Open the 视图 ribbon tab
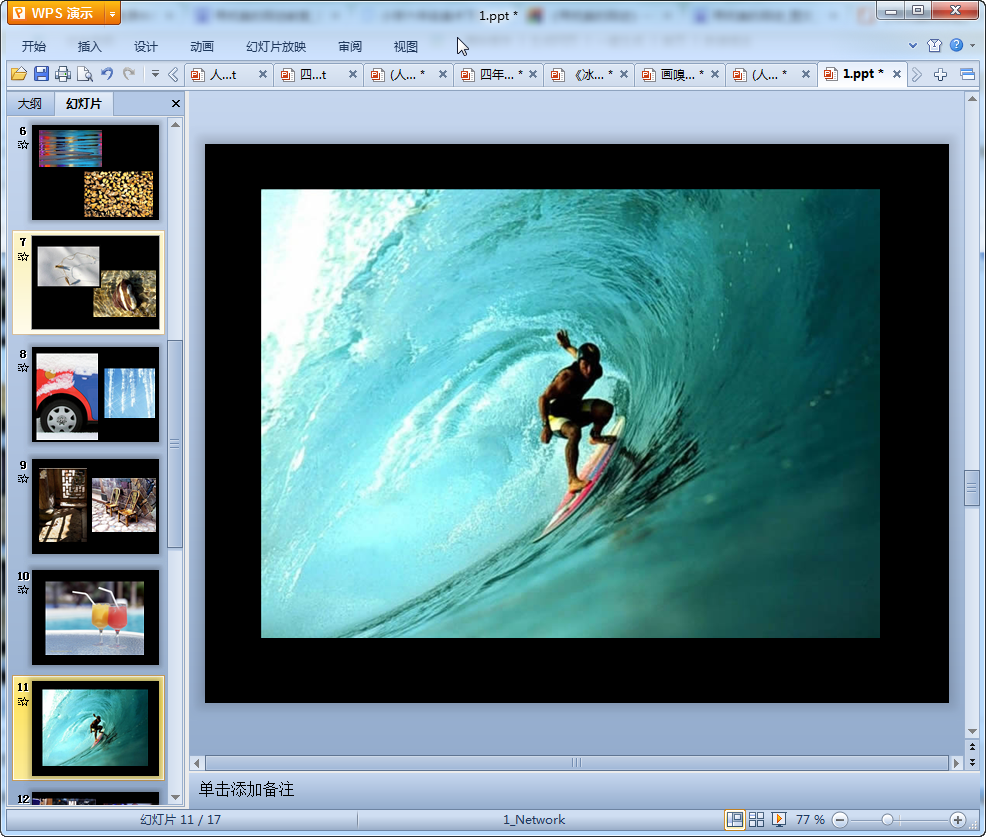This screenshot has height=837, width=986. 406,46
